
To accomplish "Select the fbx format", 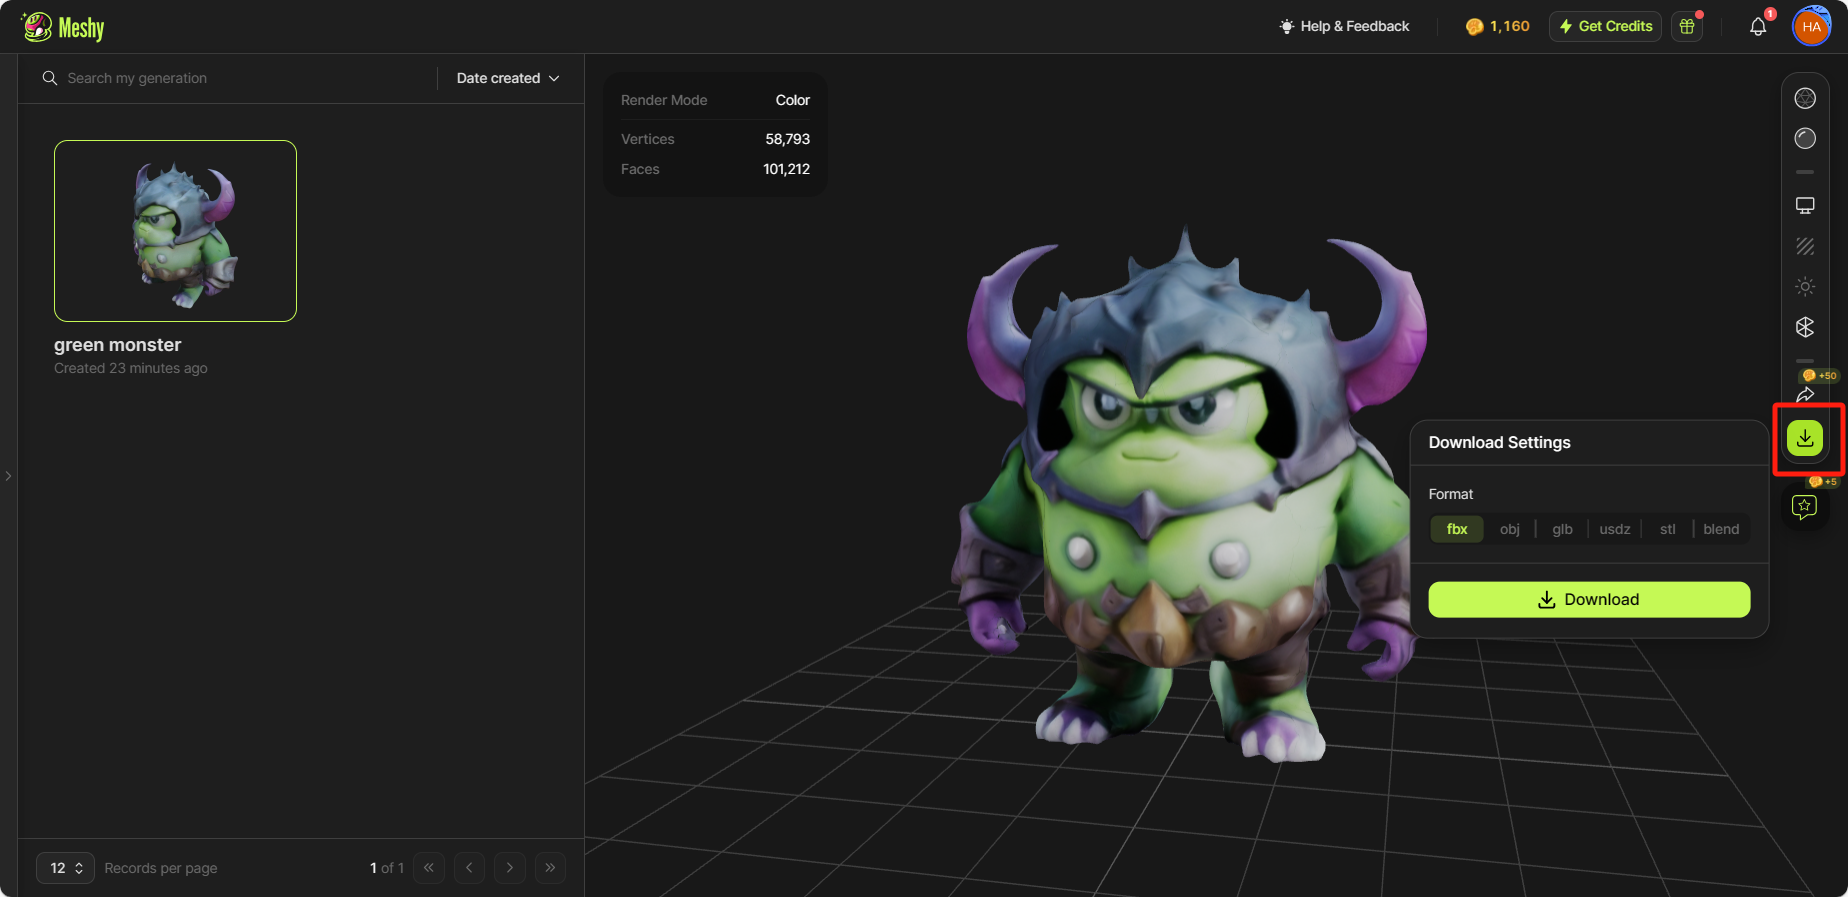I will 1457,529.
